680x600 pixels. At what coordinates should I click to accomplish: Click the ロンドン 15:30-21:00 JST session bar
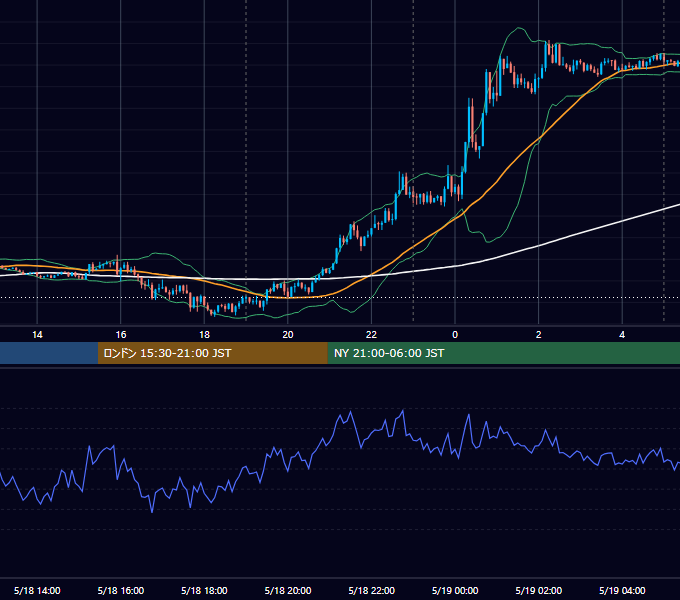click(212, 353)
